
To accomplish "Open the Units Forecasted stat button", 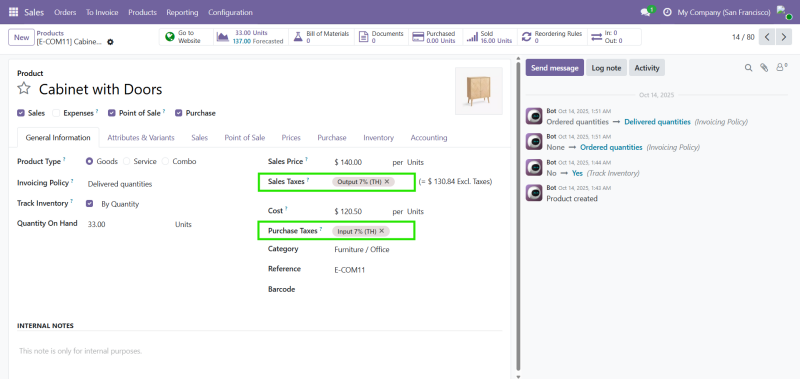I will (x=250, y=37).
